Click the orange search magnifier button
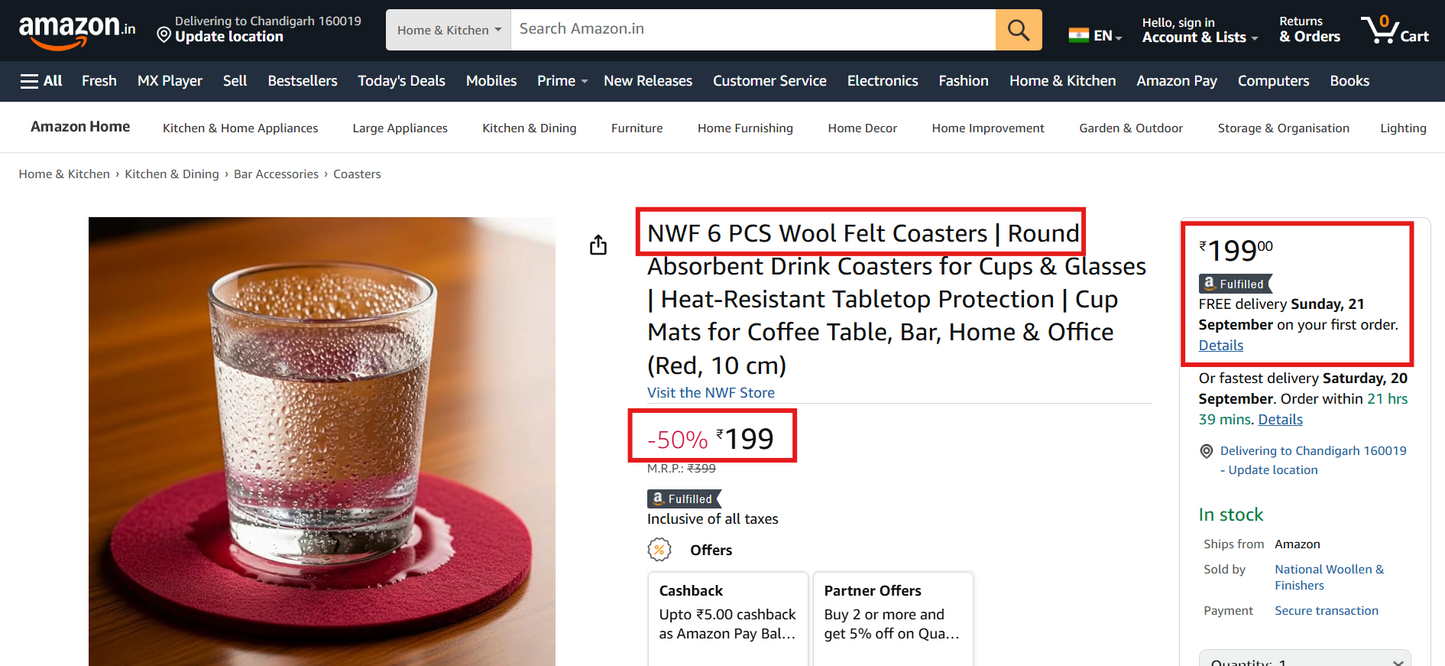Screen dimensions: 1445x666 click(x=1018, y=30)
